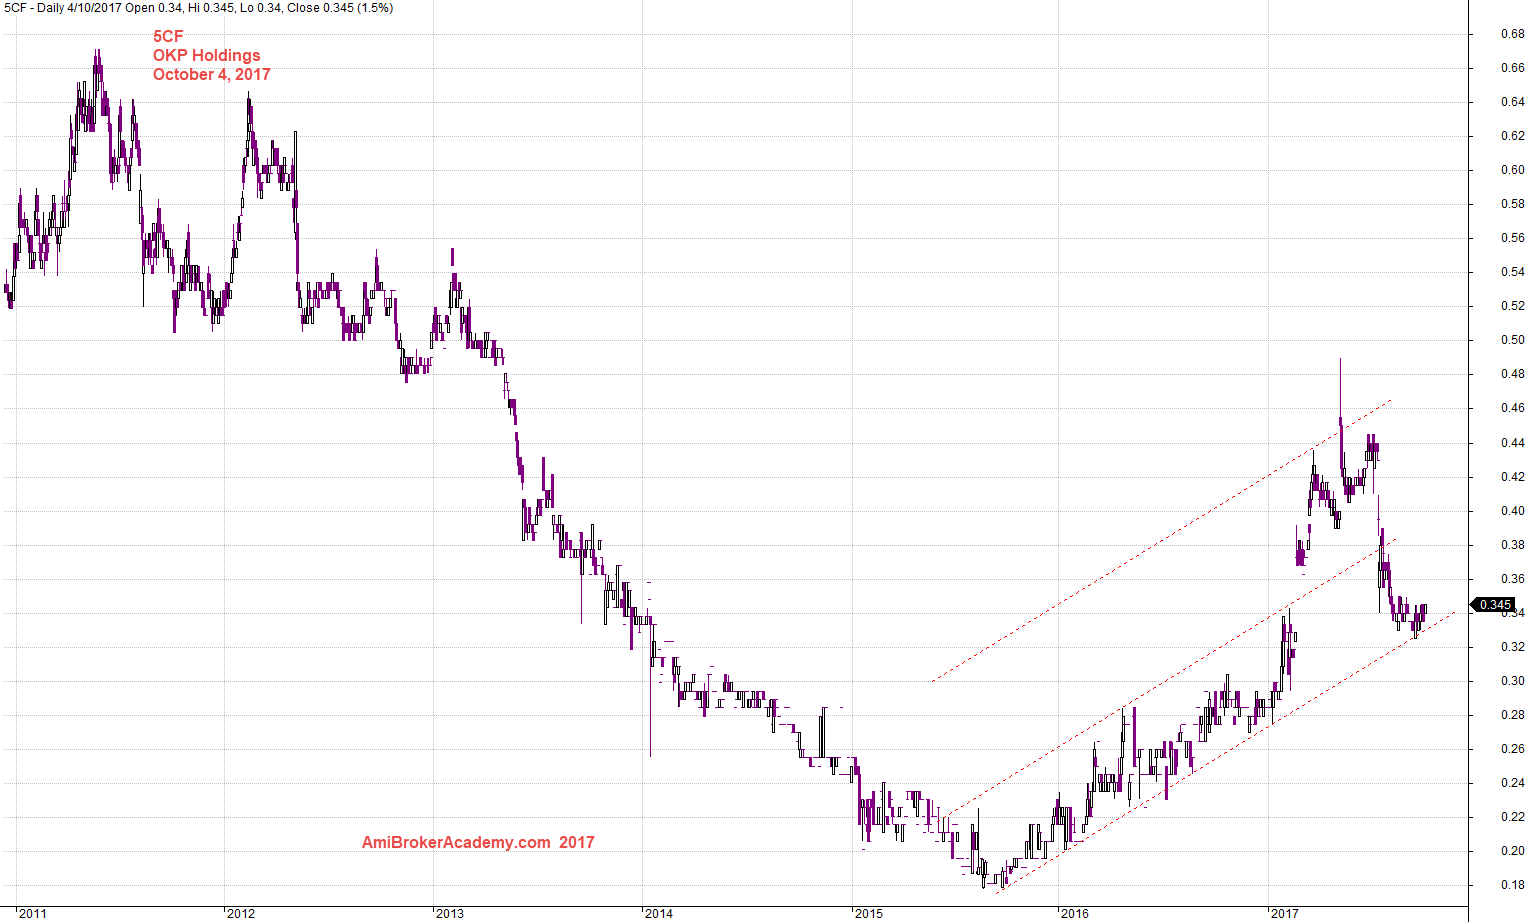Click the 0.22 price axis label
Screen dimensions: 1529x922
[x=1513, y=817]
